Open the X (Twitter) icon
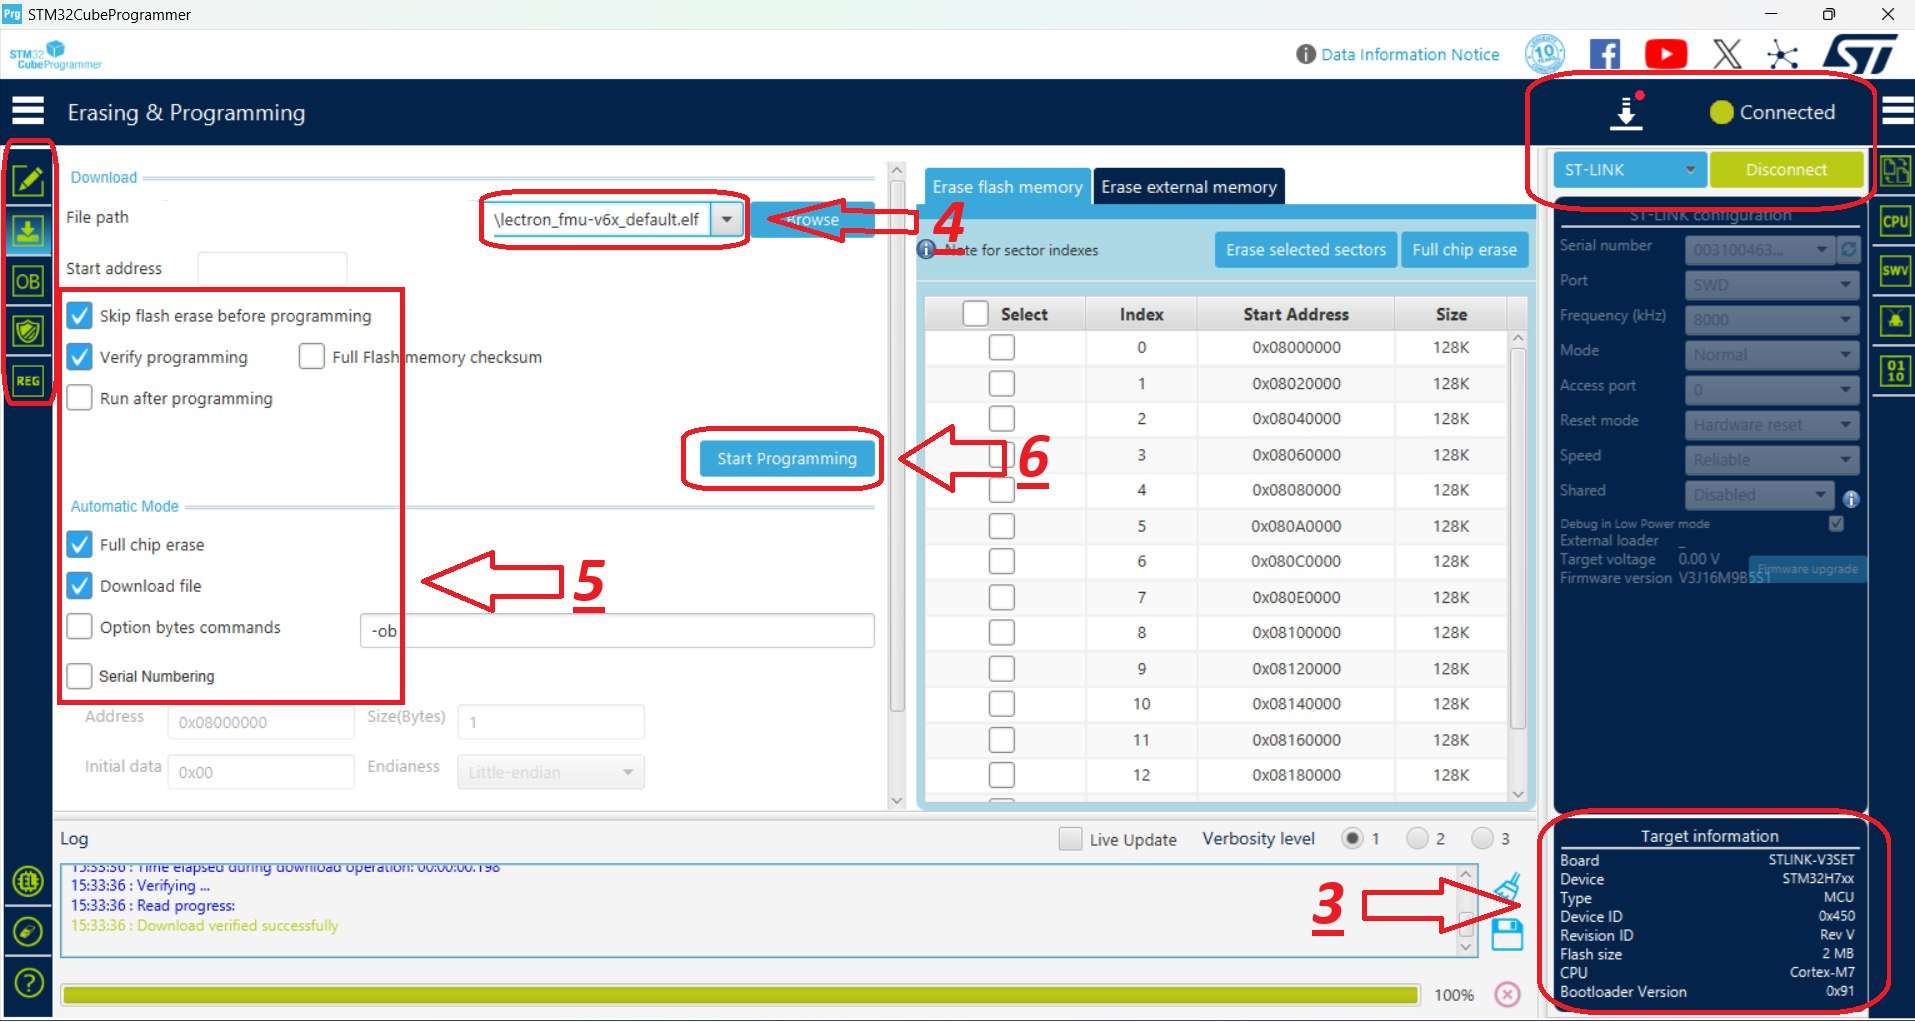The width and height of the screenshot is (1915, 1022). 1727,54
